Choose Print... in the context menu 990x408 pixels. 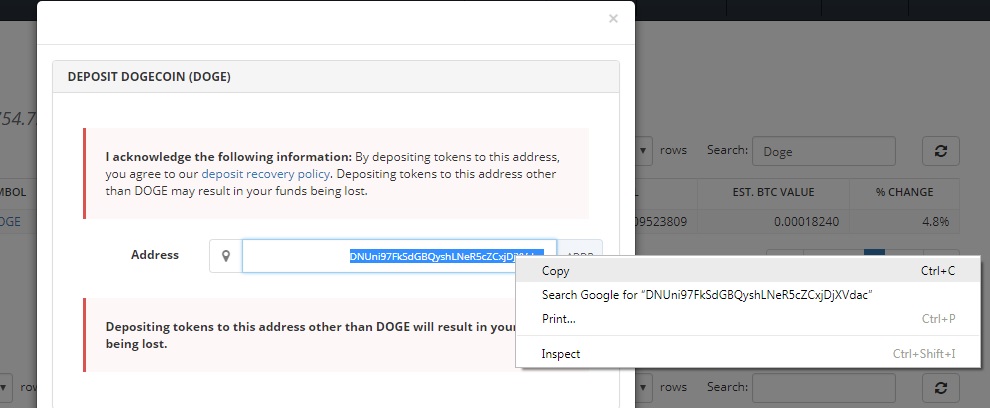[x=748, y=319]
